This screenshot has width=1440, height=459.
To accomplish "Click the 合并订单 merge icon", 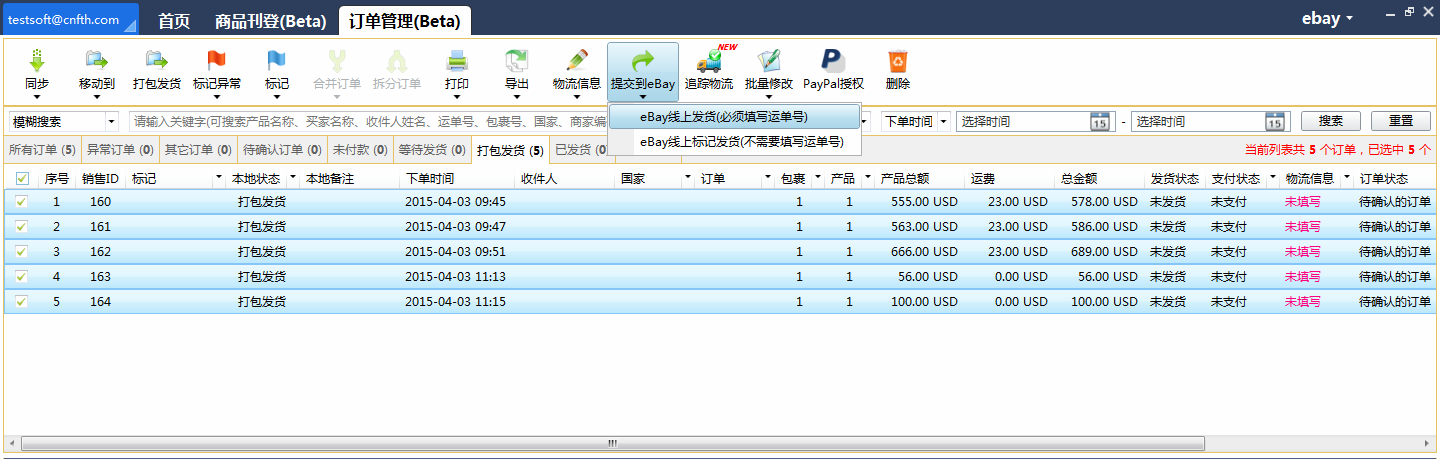I will [337, 60].
